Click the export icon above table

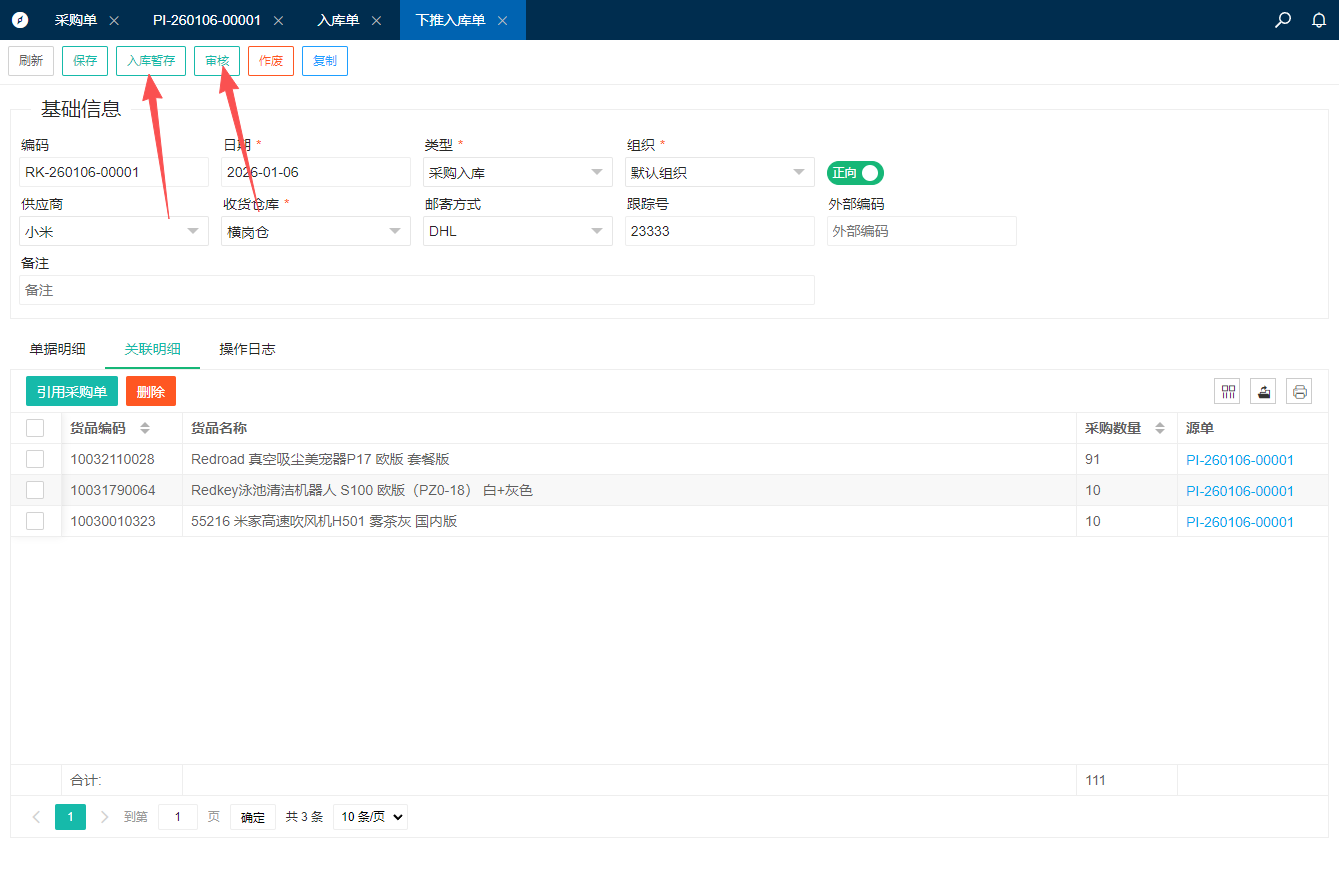coord(1263,392)
